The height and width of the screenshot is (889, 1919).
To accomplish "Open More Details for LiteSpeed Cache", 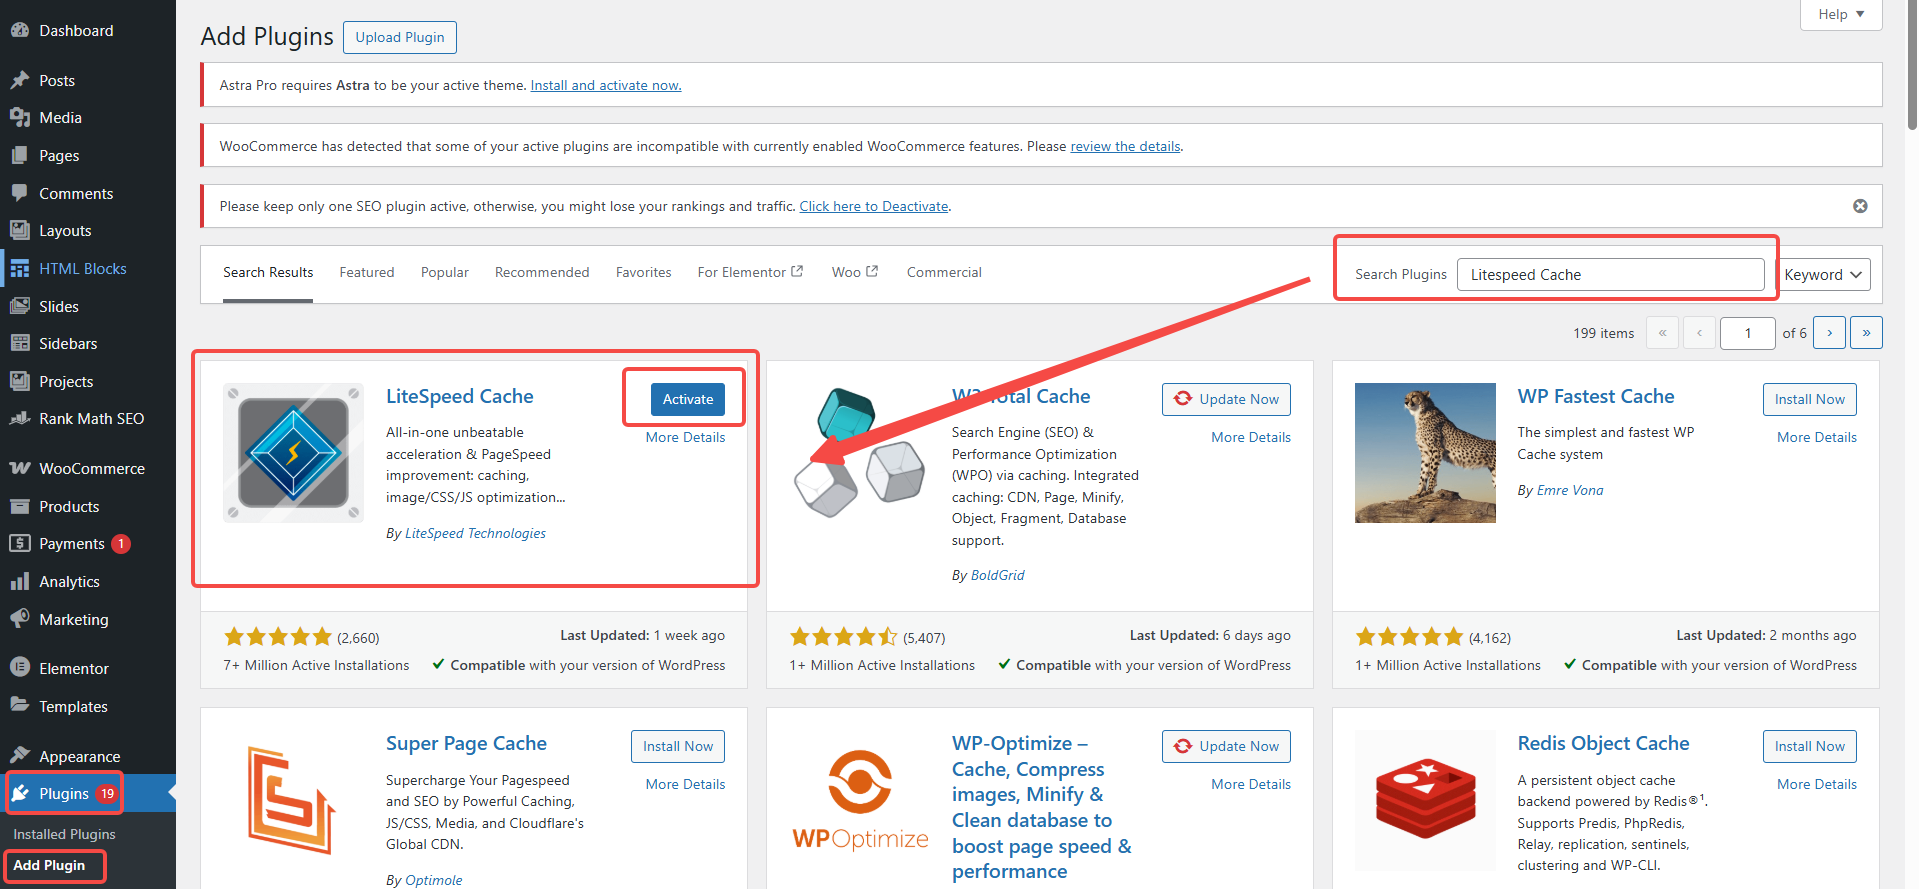I will tap(685, 437).
